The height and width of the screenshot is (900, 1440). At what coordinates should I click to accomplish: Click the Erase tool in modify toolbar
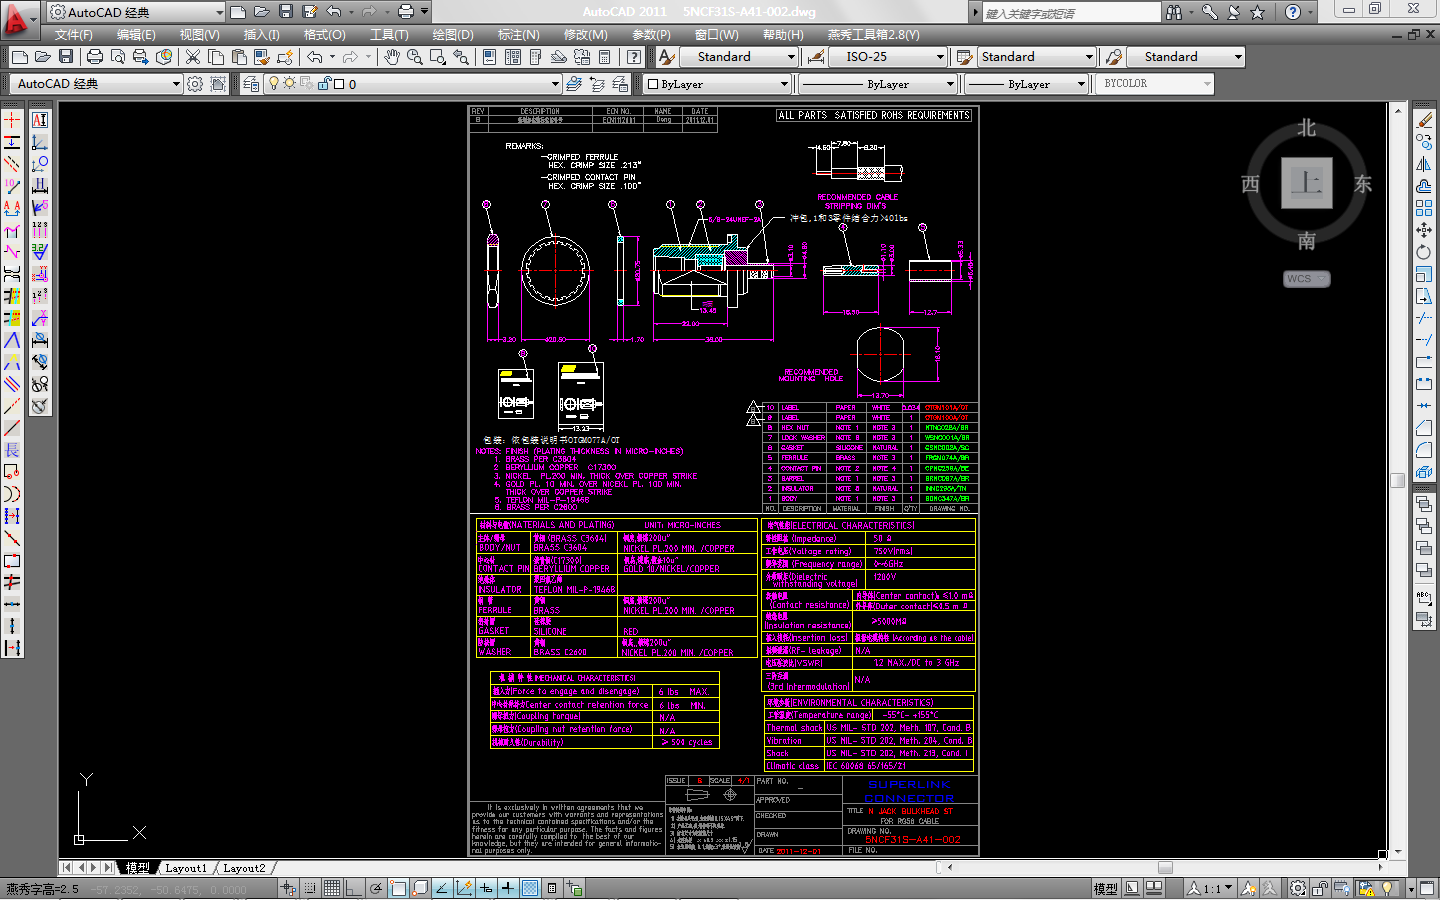[1424, 120]
